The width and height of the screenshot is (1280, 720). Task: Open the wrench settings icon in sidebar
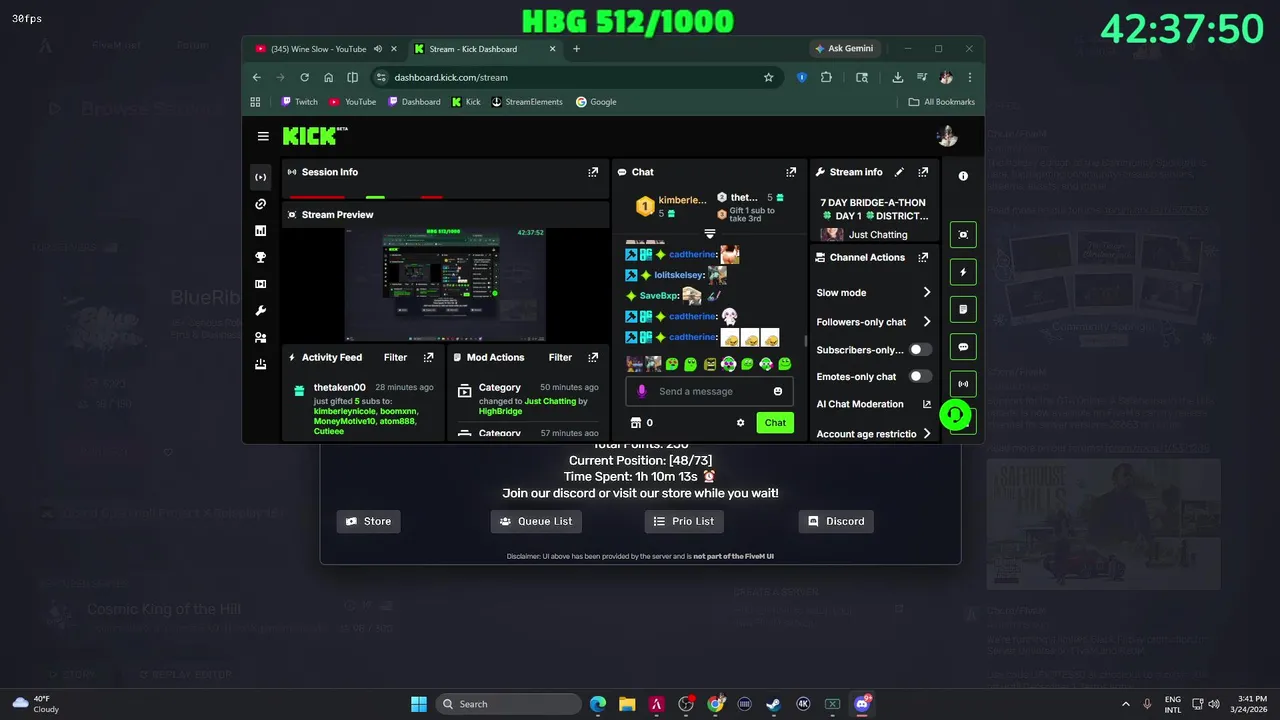(261, 311)
